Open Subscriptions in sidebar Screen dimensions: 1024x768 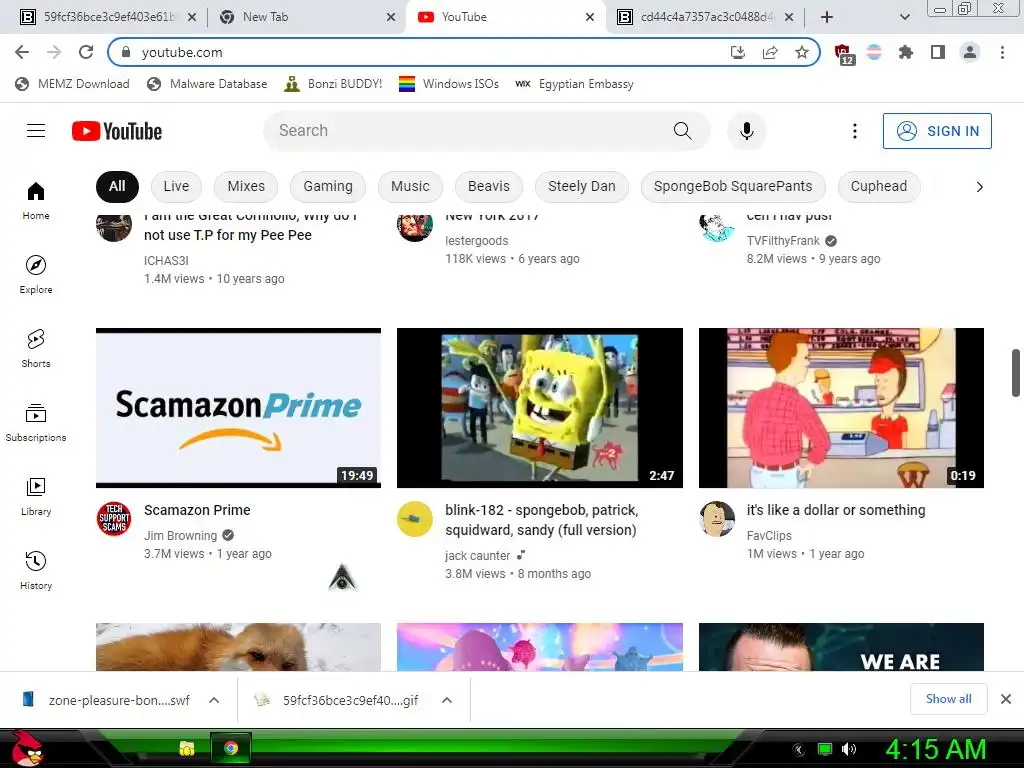click(36, 422)
